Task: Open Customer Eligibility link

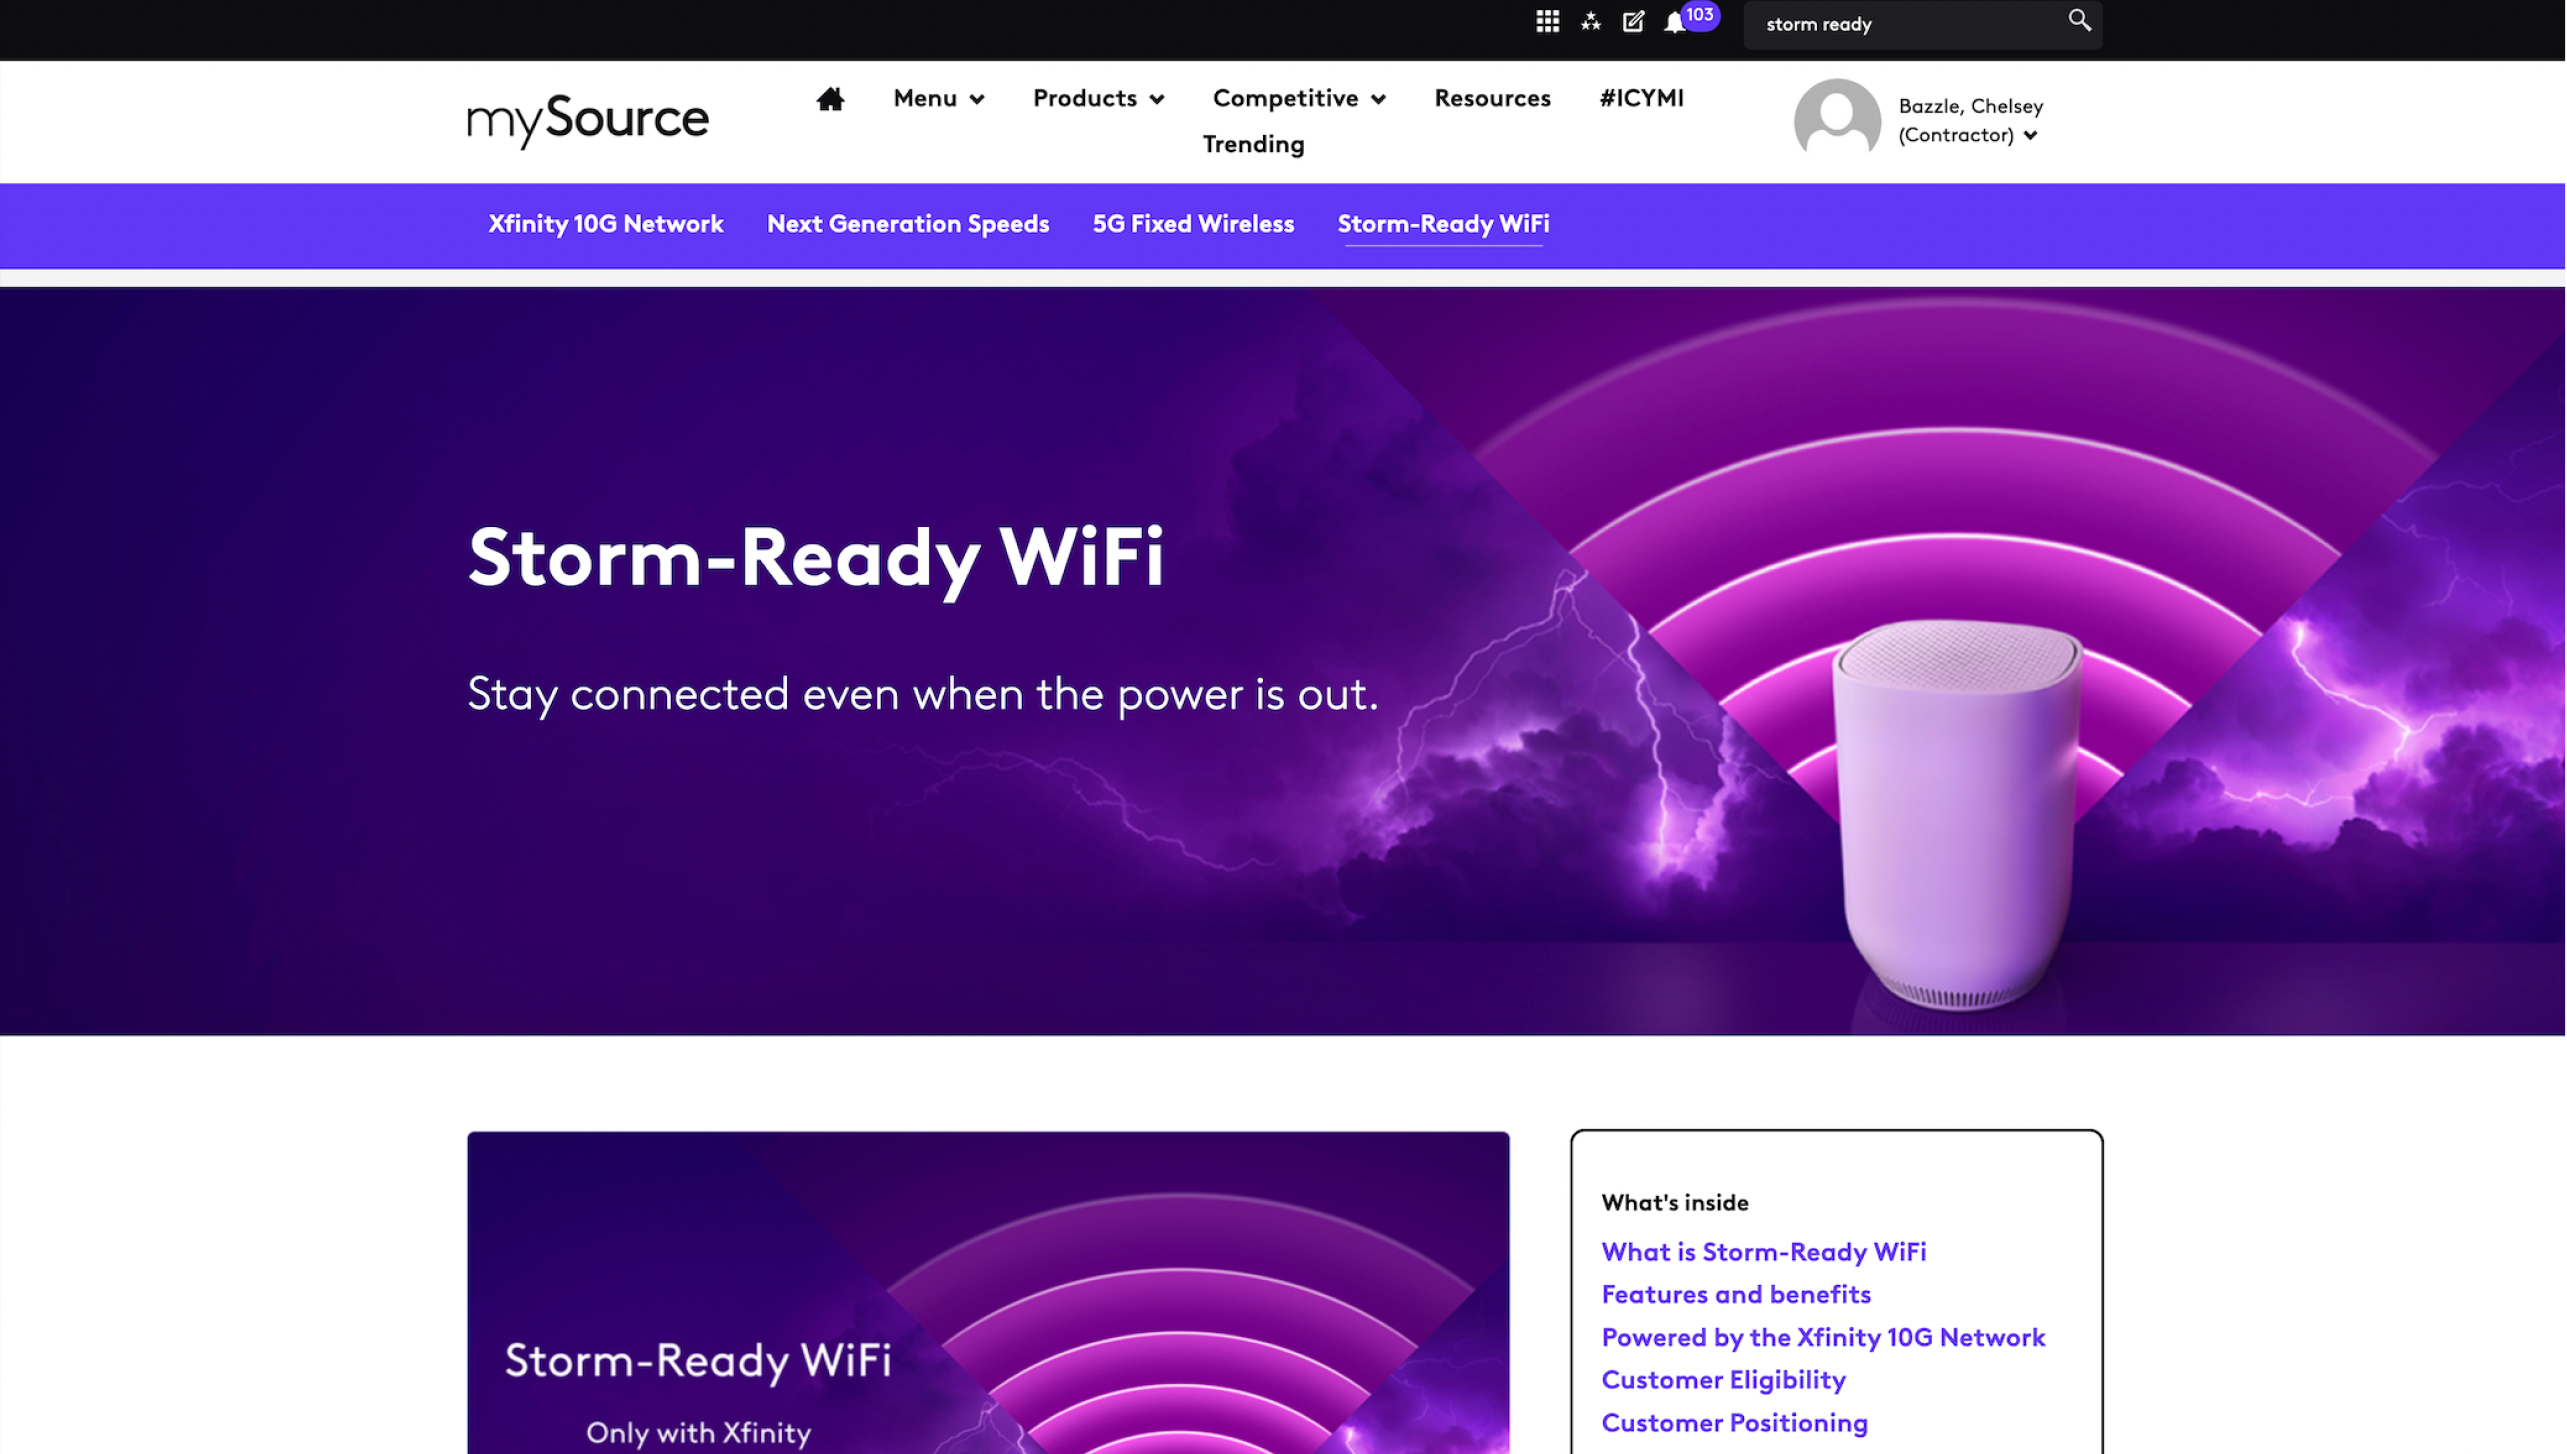Action: pyautogui.click(x=1723, y=1380)
